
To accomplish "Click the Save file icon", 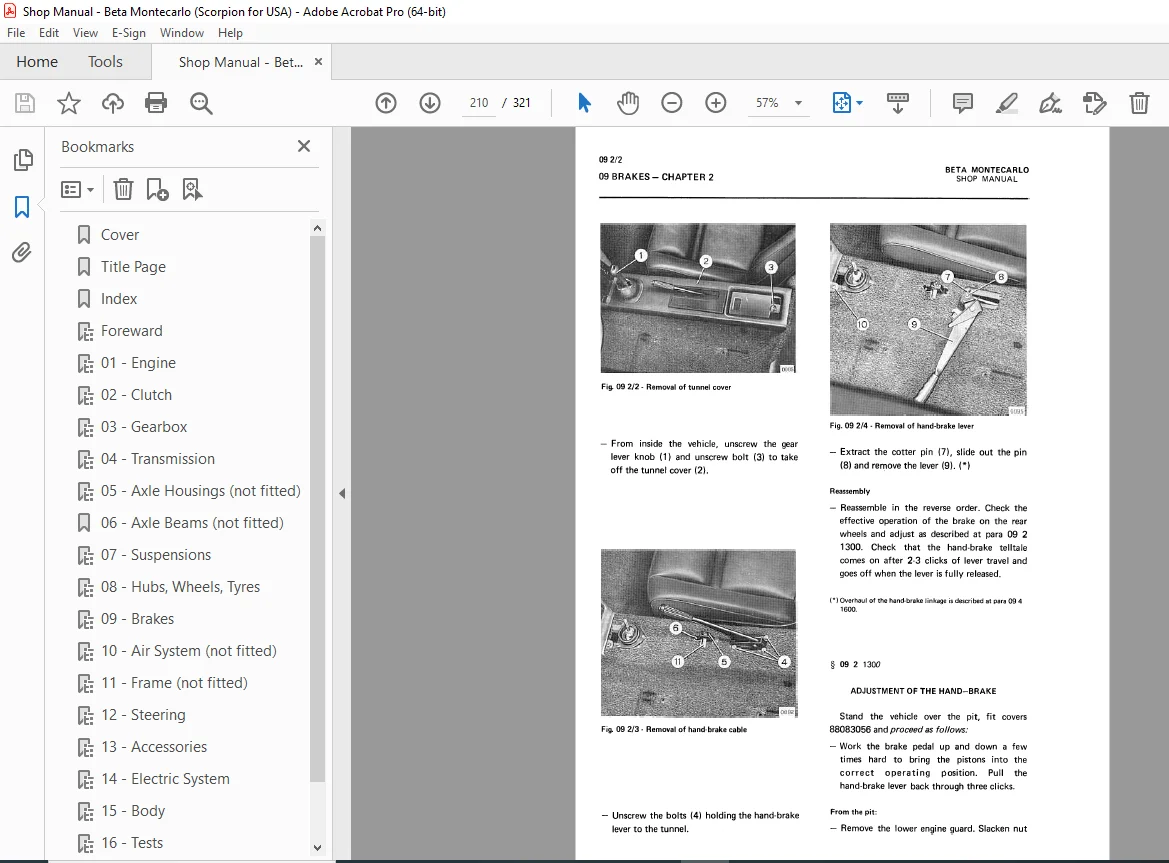I will click(x=25, y=103).
